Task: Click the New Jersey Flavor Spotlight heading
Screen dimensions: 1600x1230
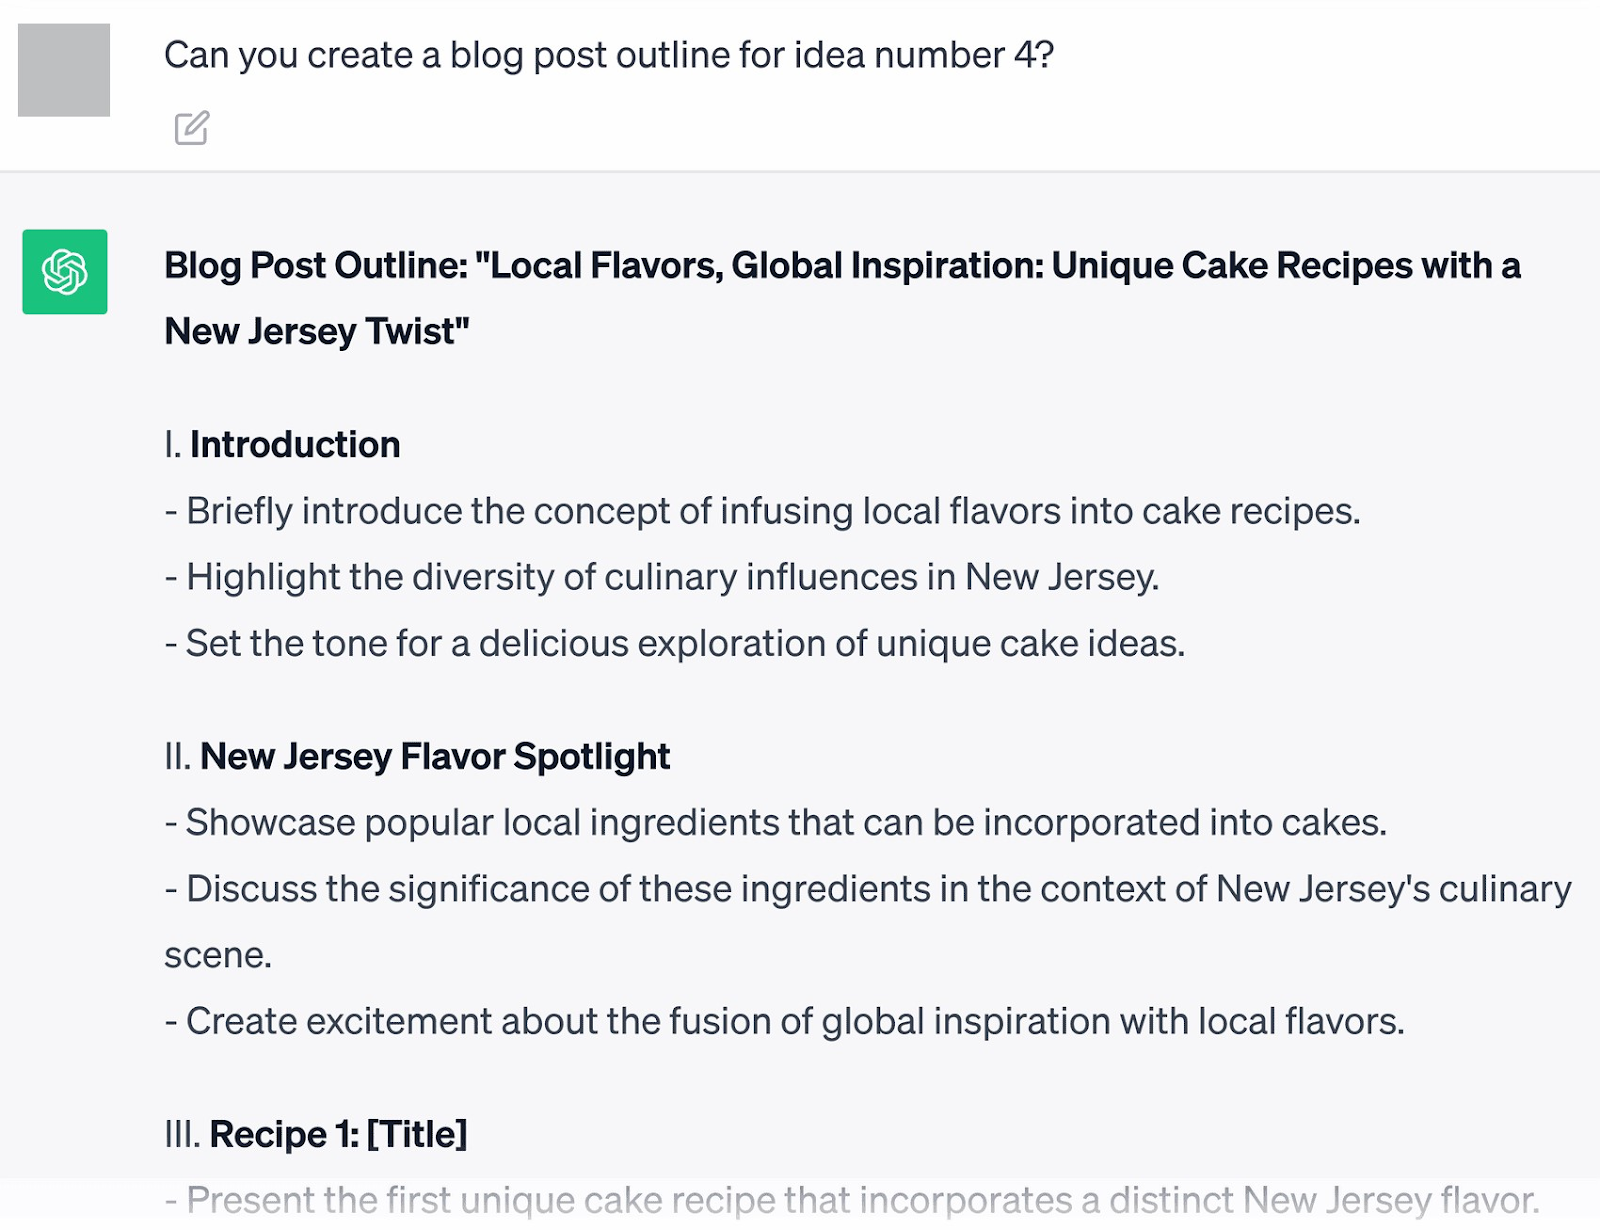Action: point(436,756)
